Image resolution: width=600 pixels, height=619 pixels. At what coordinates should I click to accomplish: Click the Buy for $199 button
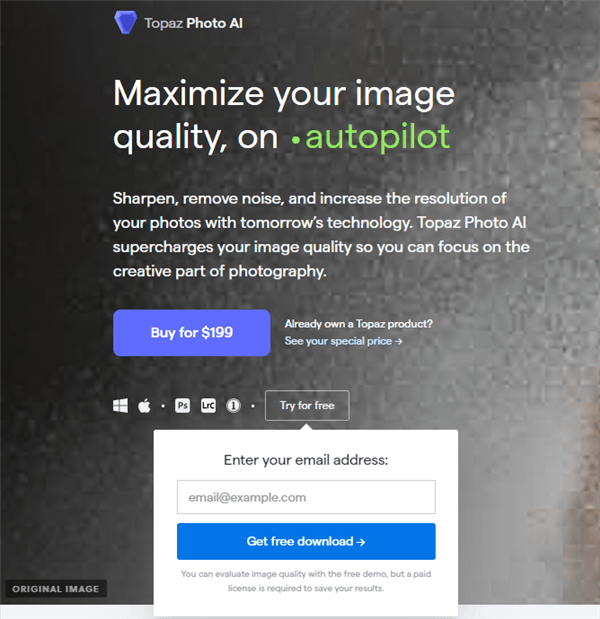point(191,333)
